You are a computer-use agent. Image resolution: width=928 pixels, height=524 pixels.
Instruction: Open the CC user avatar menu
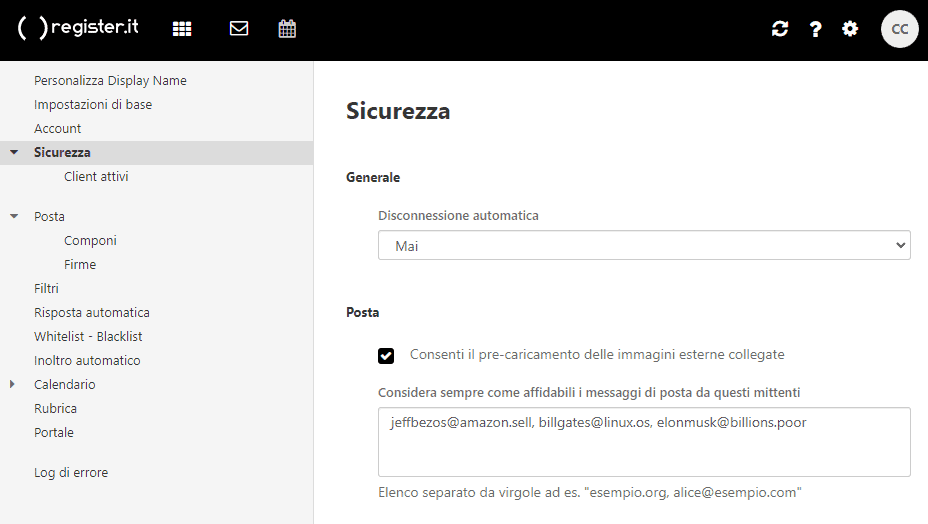[899, 29]
